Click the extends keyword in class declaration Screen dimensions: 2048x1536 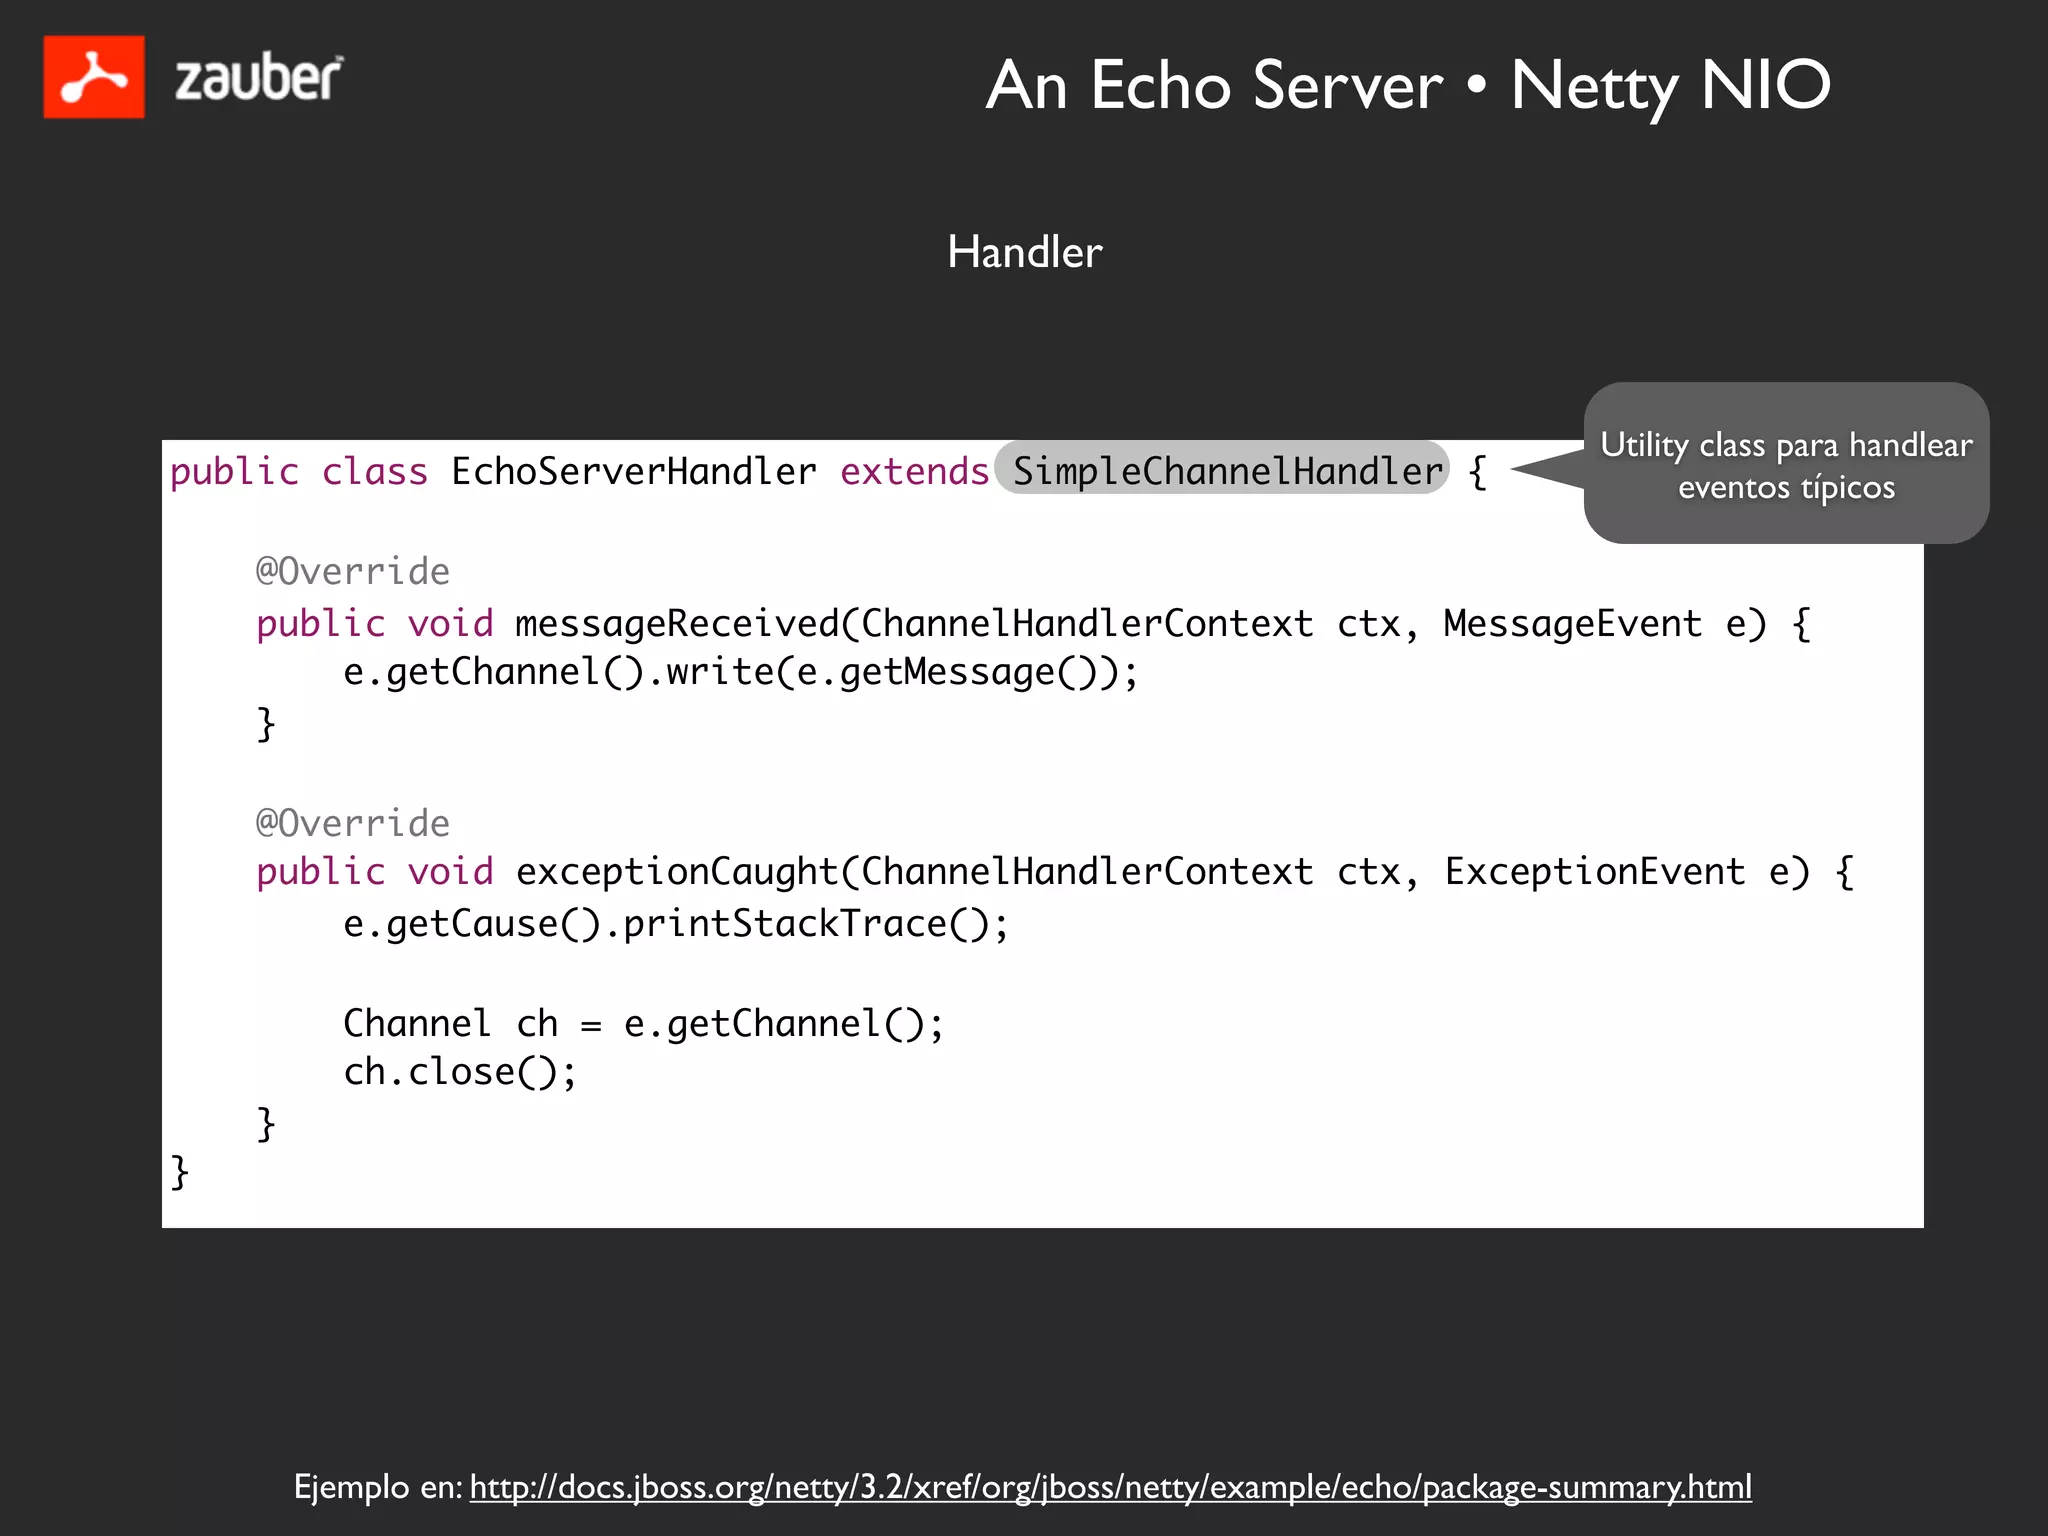[x=914, y=471]
